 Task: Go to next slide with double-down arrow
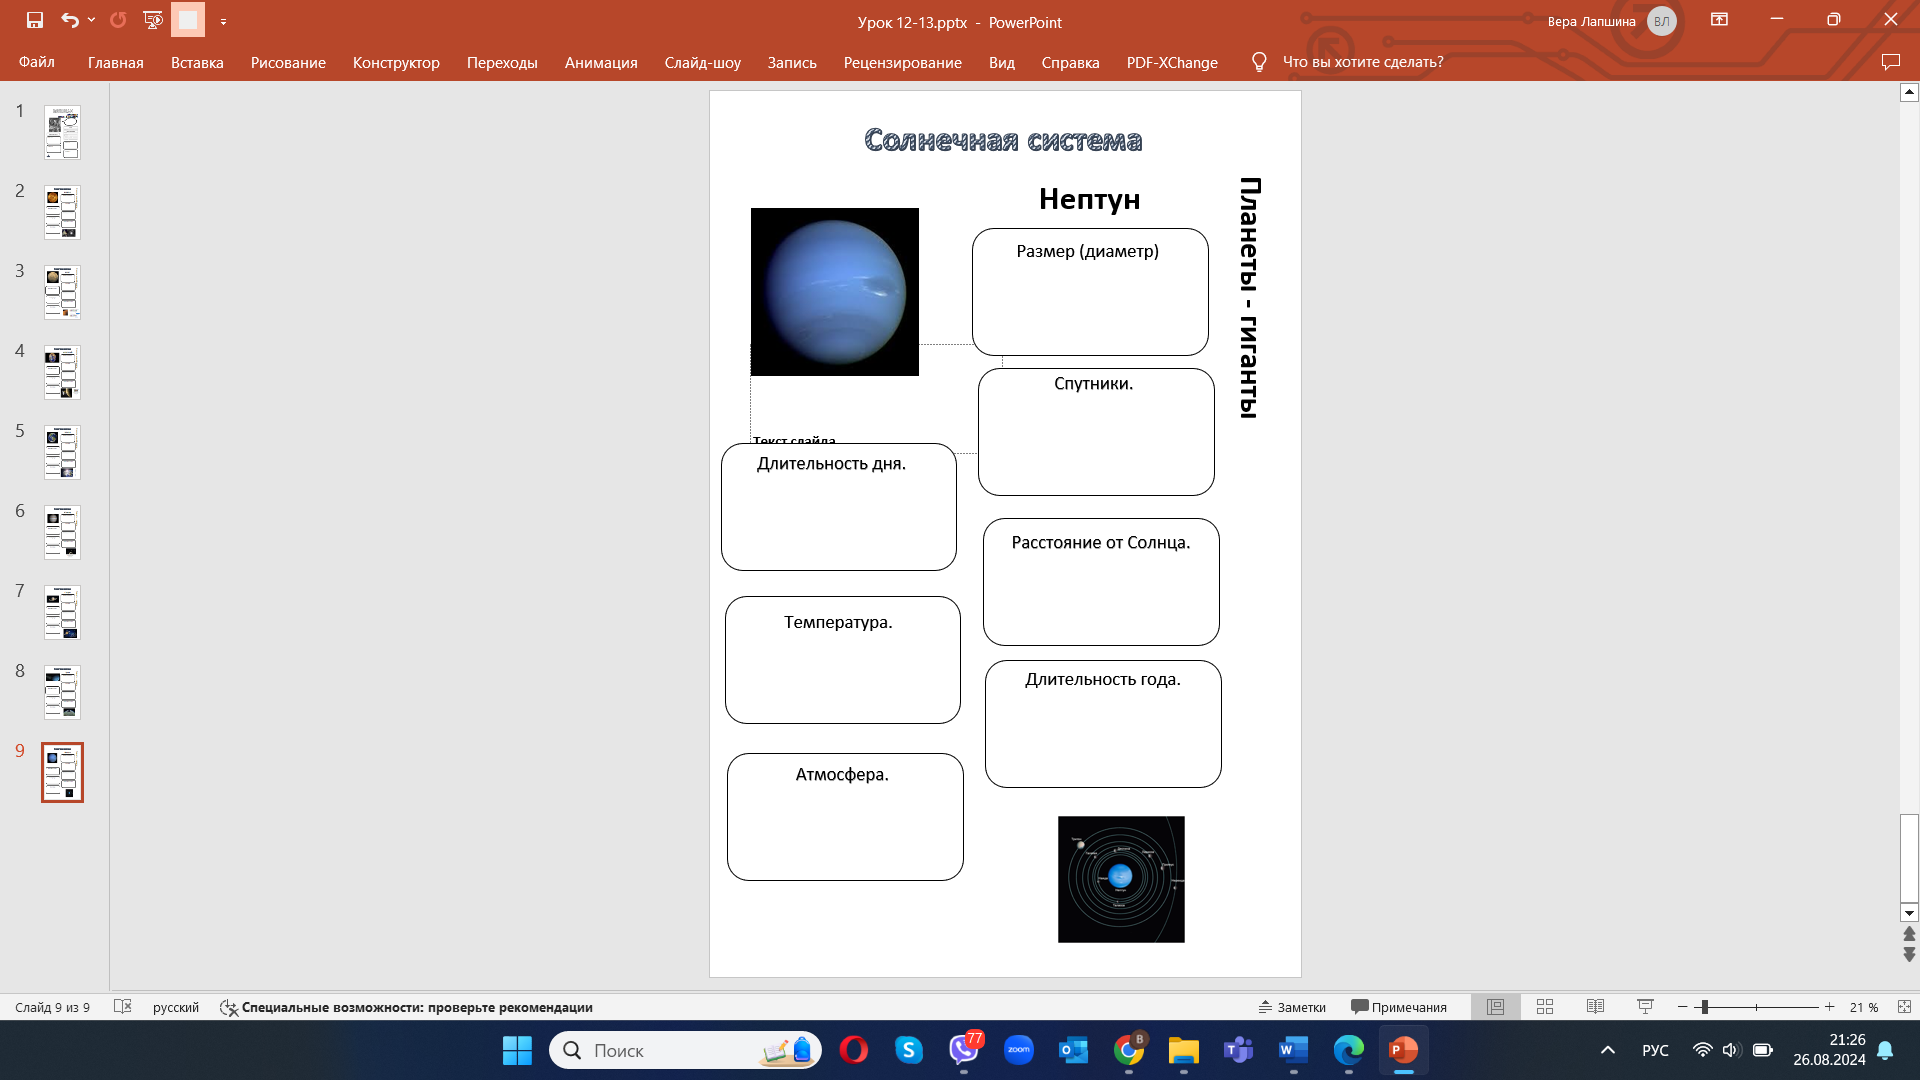[1909, 955]
